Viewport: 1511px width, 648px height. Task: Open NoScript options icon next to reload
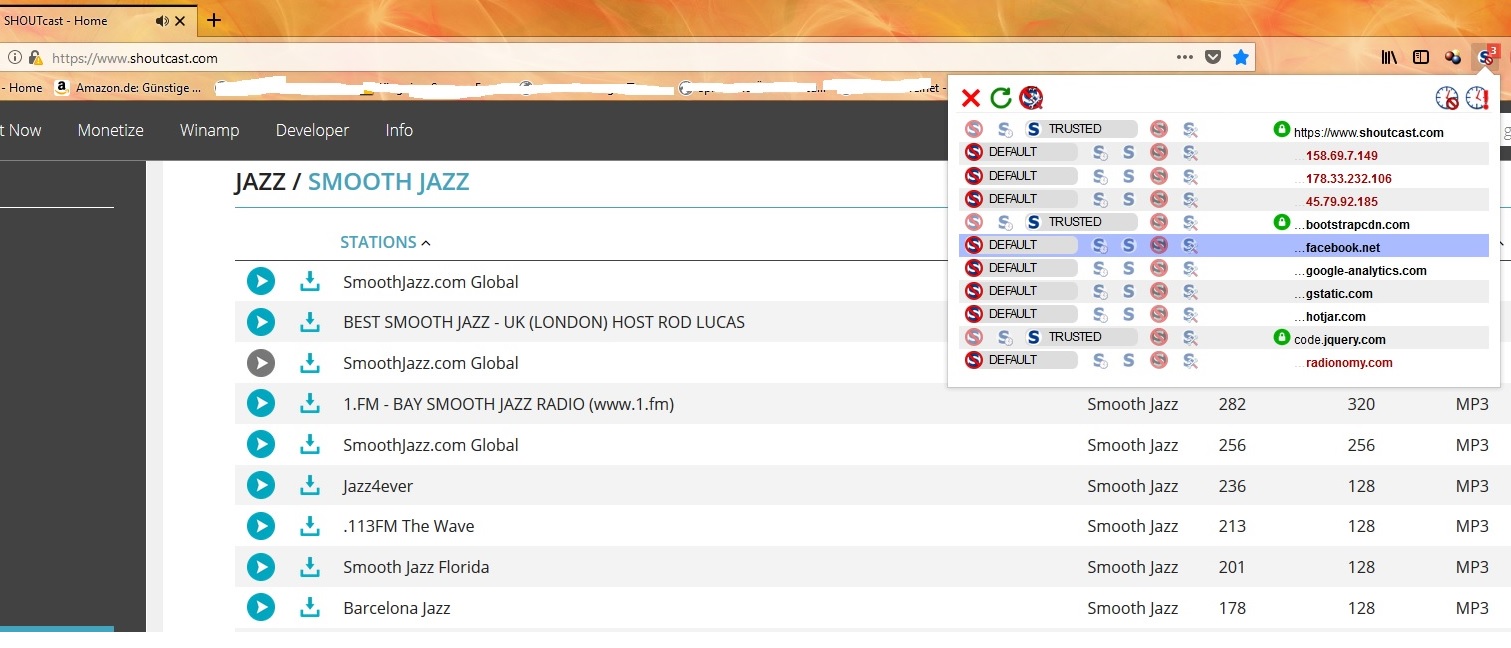pos(1031,98)
